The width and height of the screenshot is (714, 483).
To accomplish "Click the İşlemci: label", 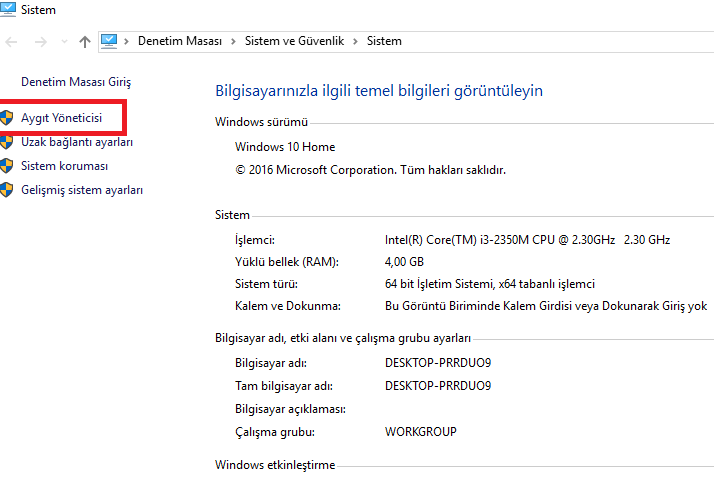I will tap(255, 240).
